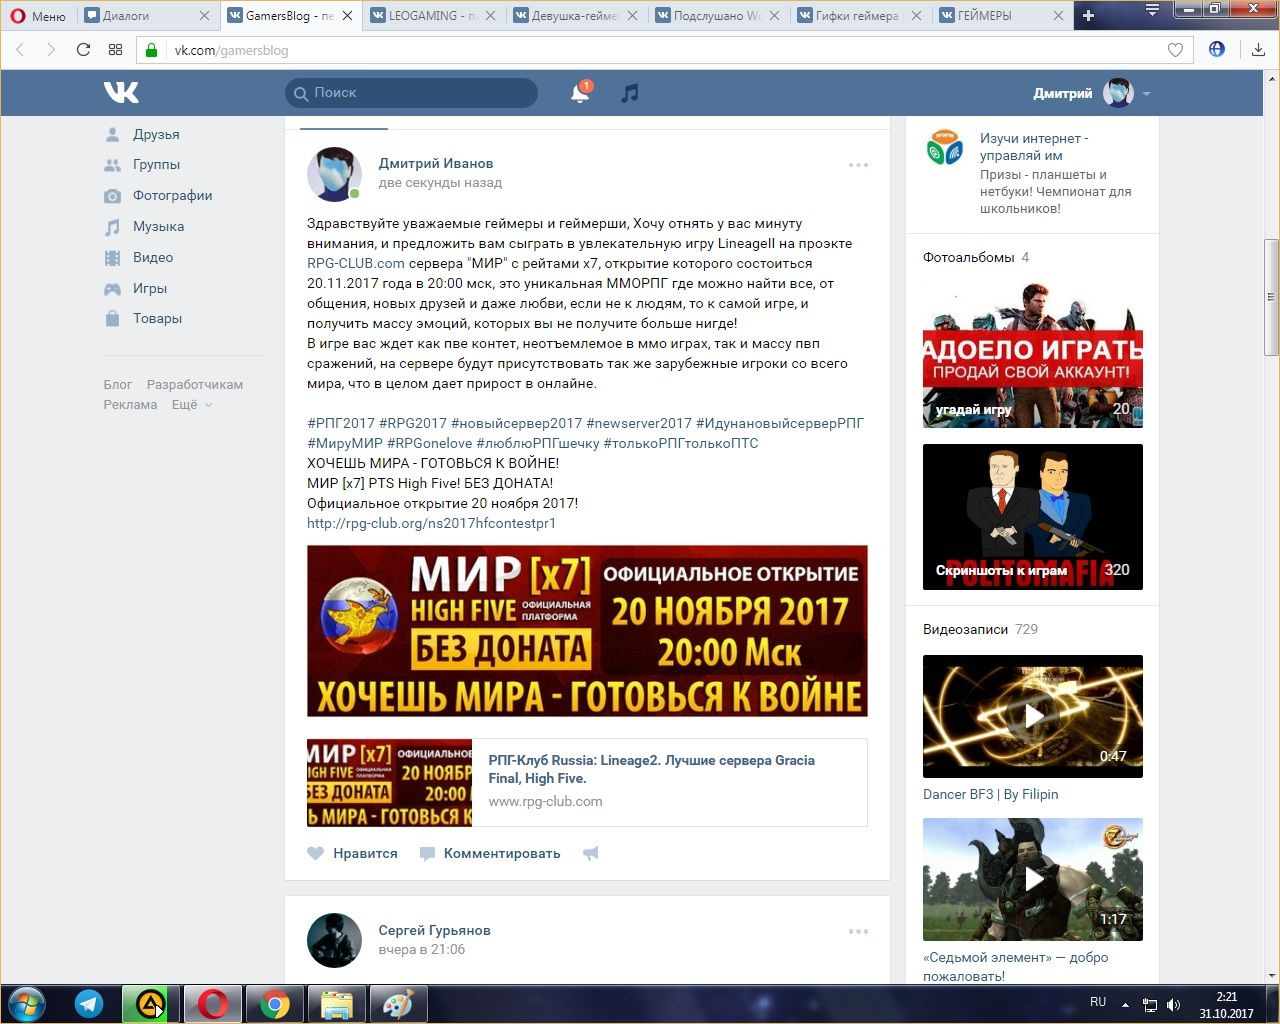Reload the current page
This screenshot has height=1024, width=1280.
pos(84,50)
